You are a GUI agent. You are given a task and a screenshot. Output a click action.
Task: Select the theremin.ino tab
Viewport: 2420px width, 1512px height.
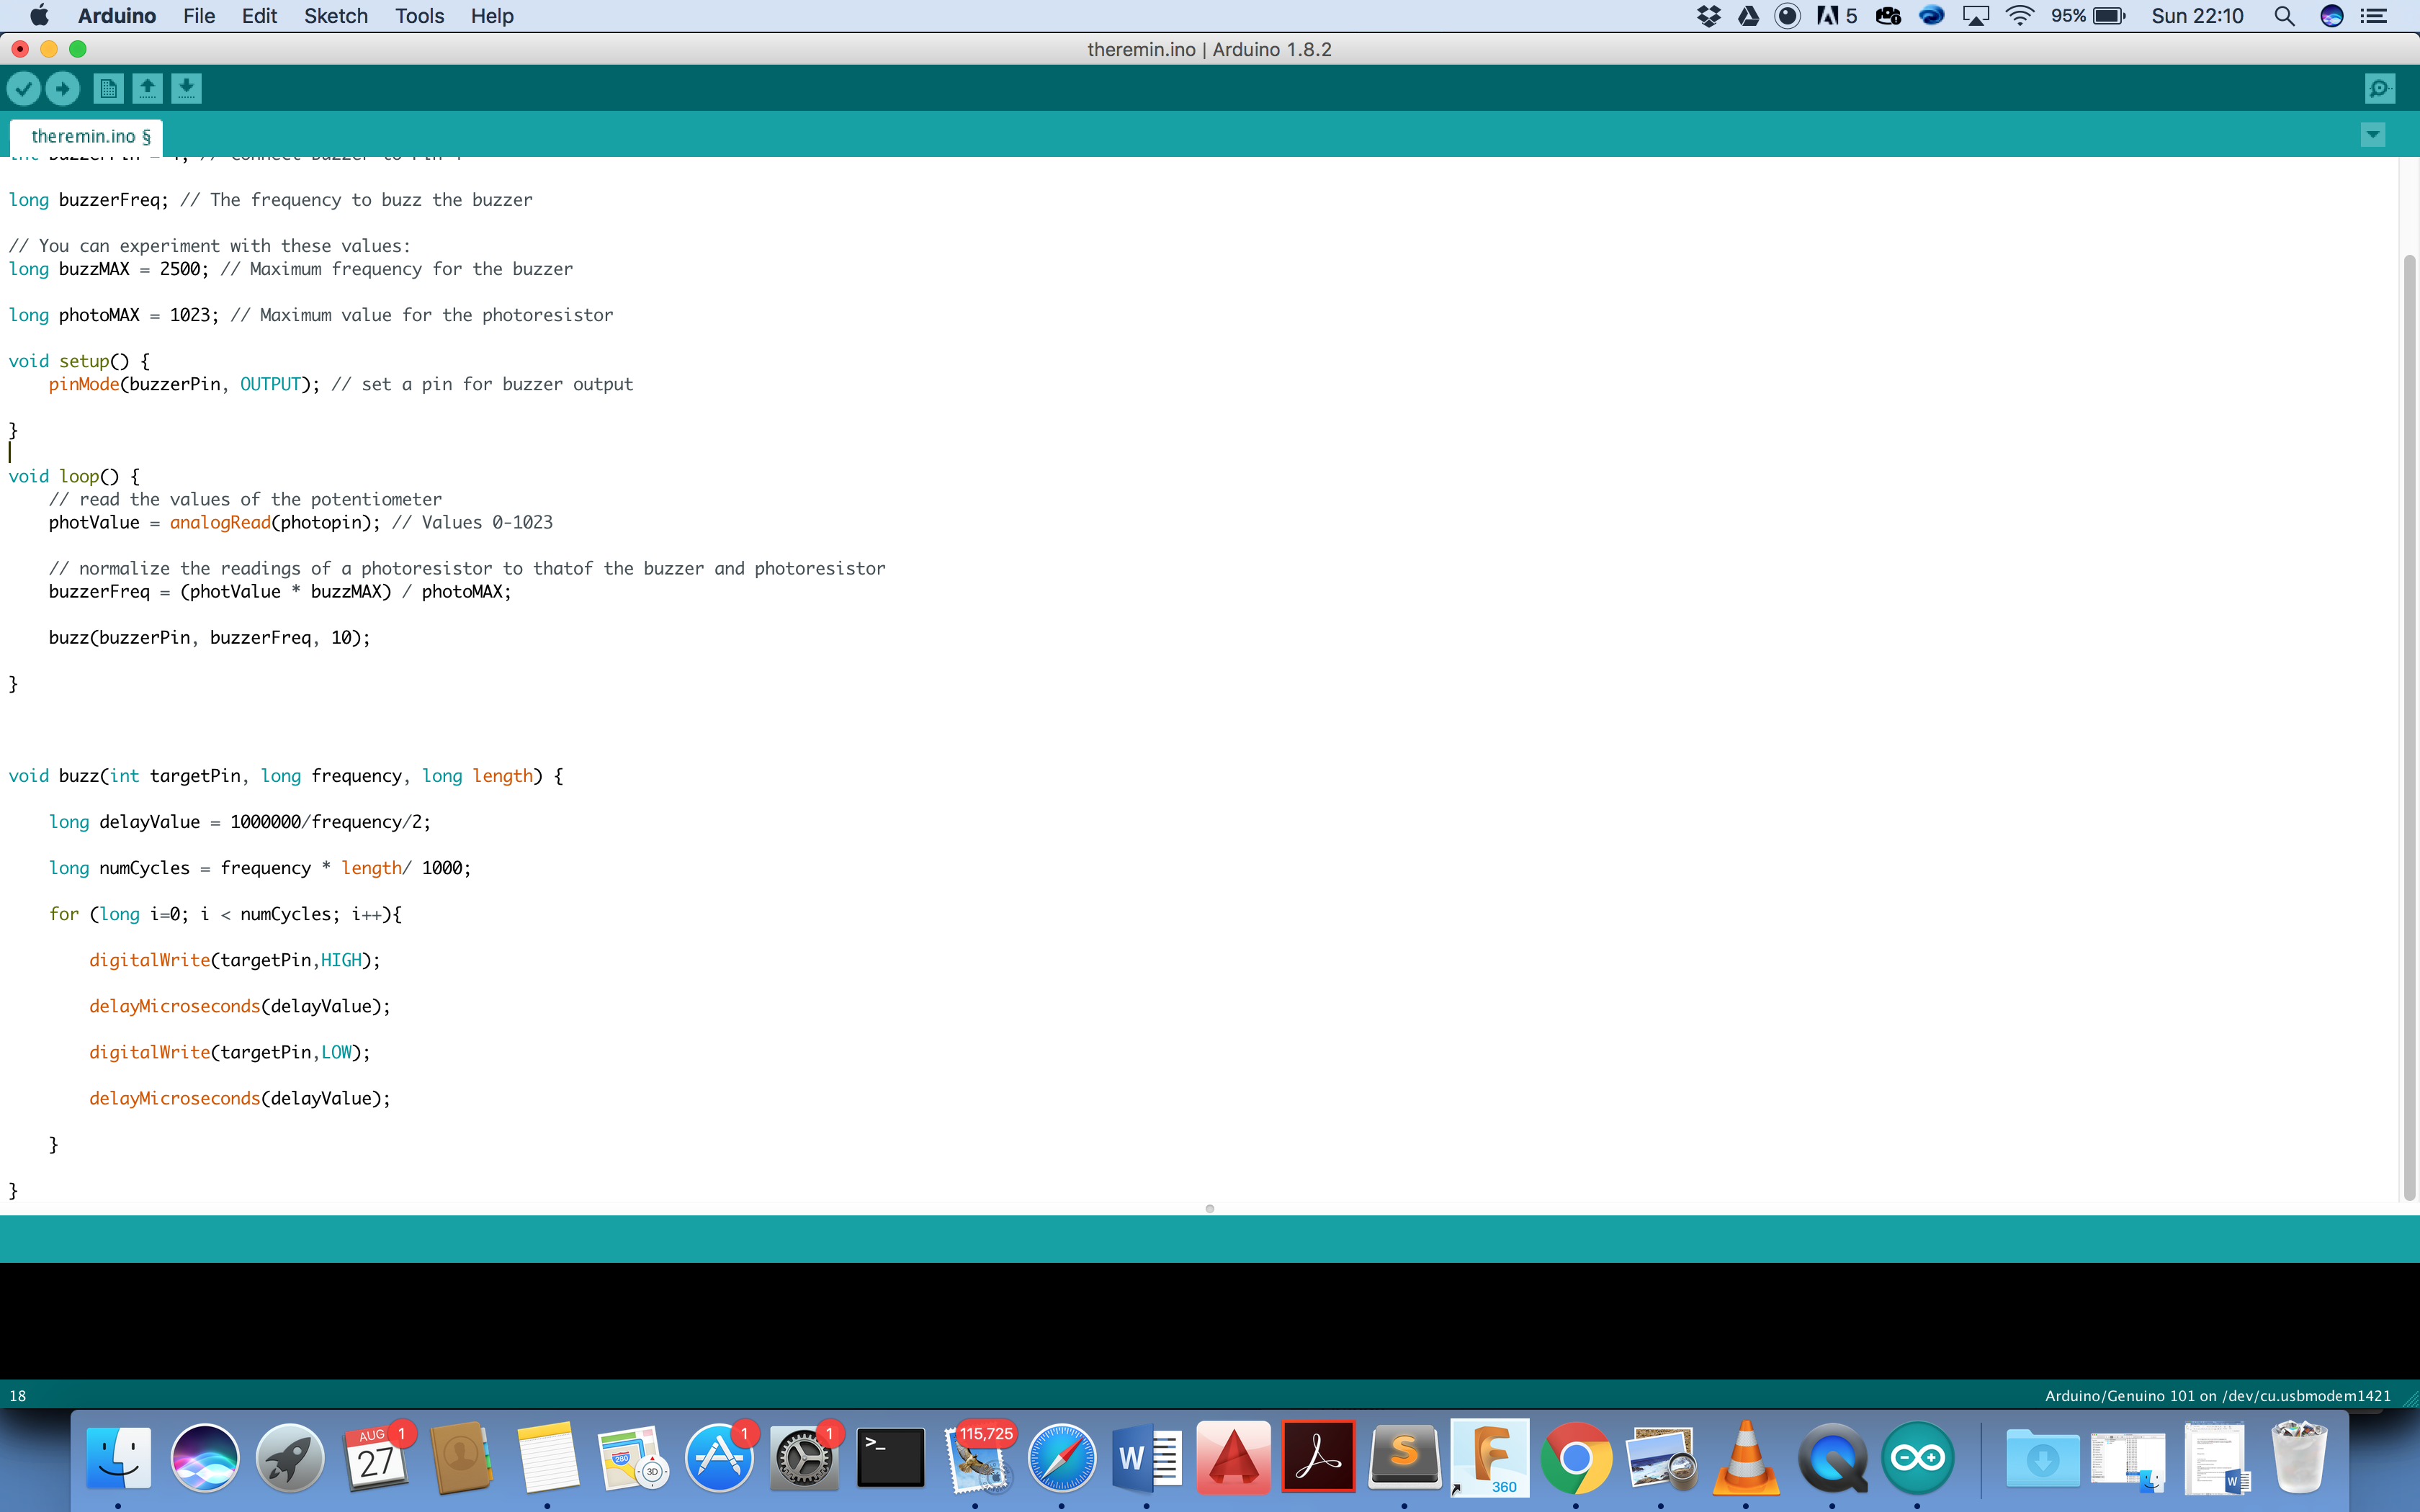(86, 137)
